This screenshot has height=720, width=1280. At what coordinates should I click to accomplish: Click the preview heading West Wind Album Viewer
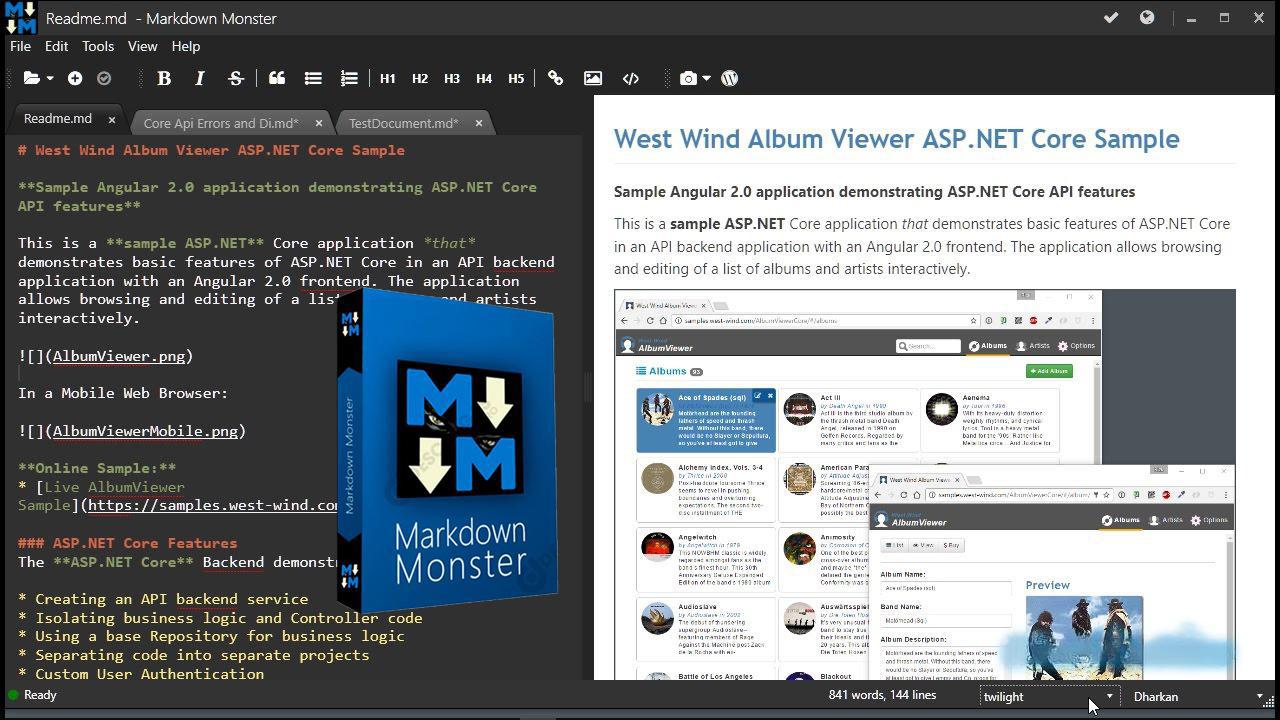click(896, 139)
